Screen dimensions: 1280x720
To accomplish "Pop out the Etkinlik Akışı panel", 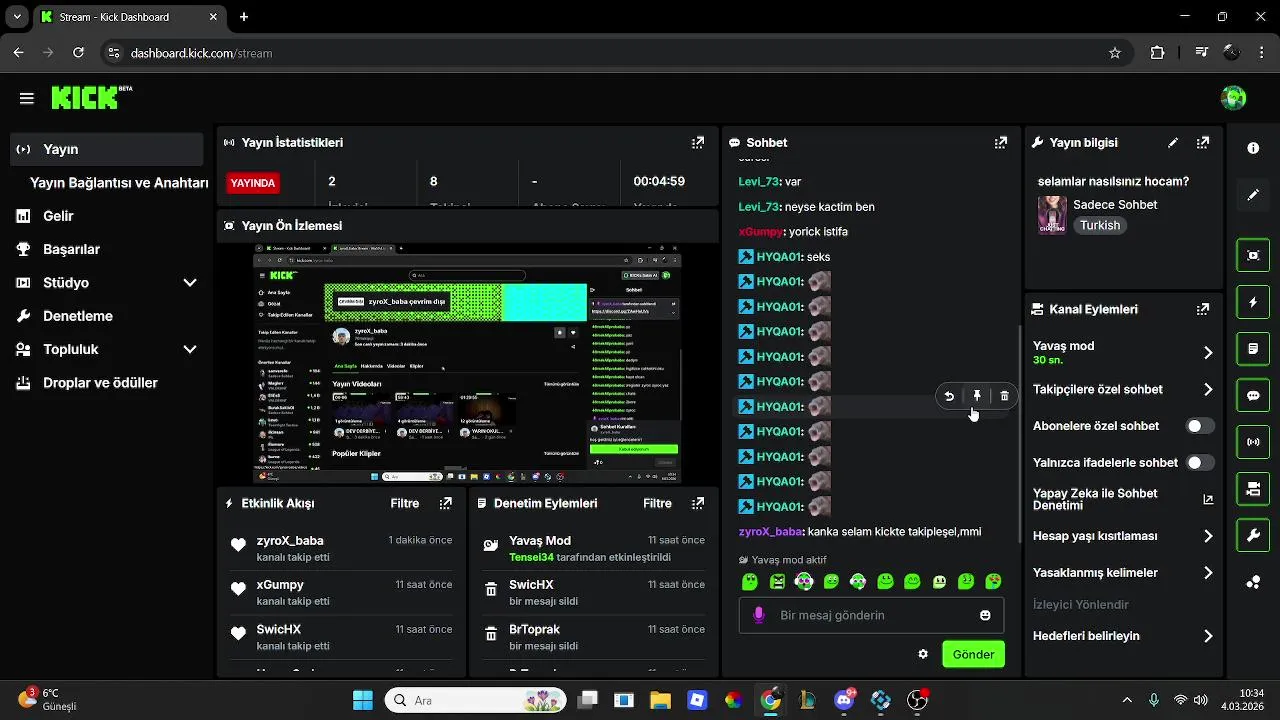I will pyautogui.click(x=446, y=503).
